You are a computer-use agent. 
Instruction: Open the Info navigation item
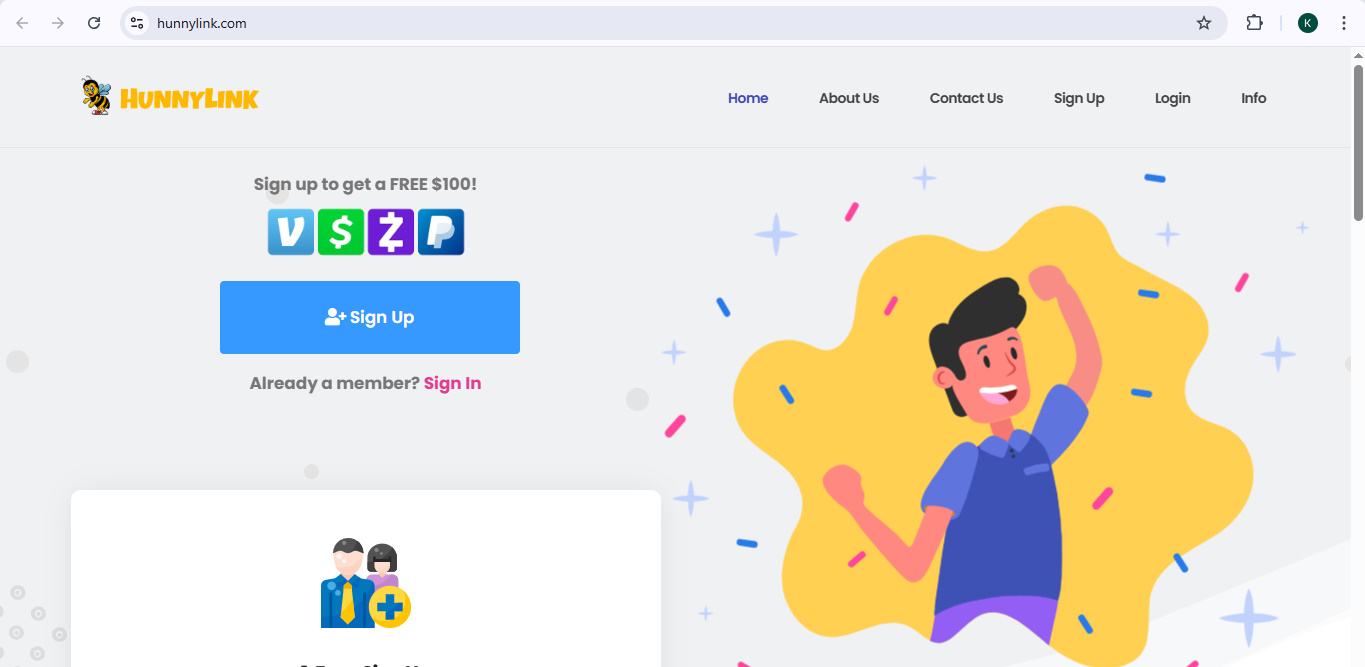coord(1254,98)
